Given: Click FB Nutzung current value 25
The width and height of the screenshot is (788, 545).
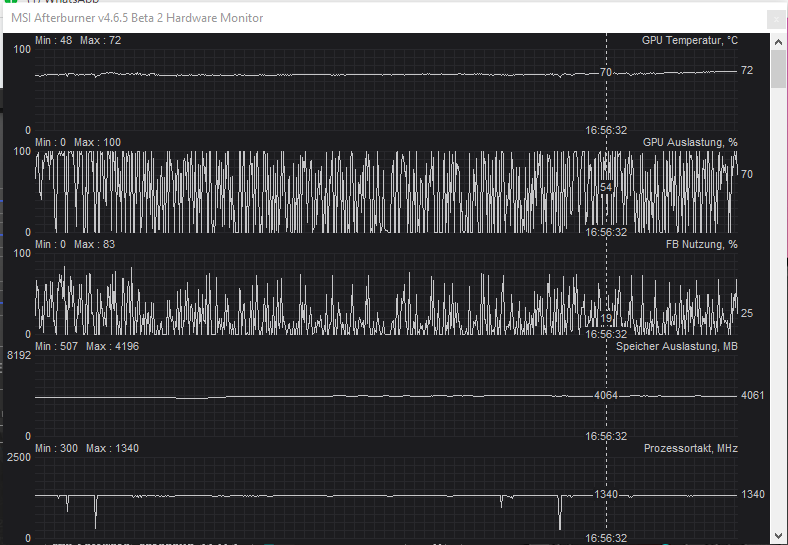Looking at the screenshot, I should pos(747,313).
